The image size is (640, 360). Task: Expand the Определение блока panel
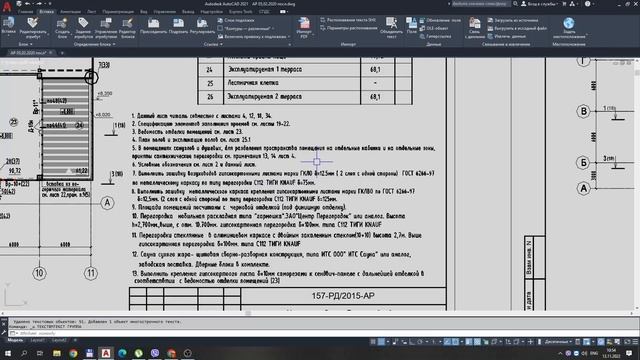(x=95, y=44)
